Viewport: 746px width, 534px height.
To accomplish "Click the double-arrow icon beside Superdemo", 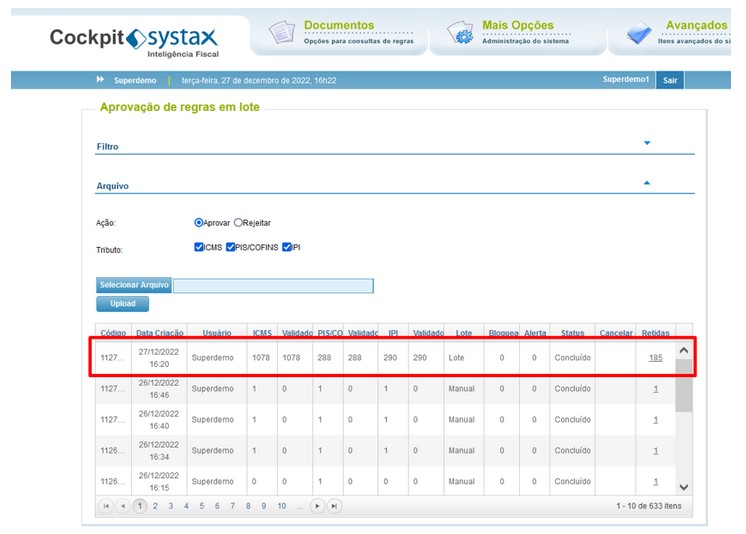I will [100, 79].
